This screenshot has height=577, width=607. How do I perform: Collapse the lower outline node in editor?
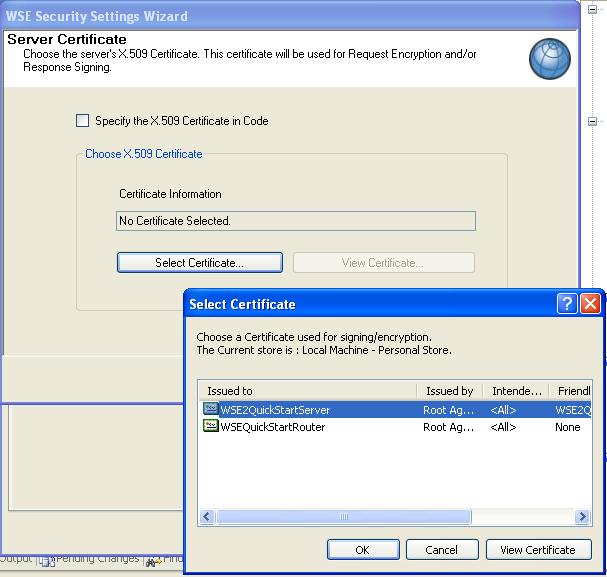pos(592,121)
